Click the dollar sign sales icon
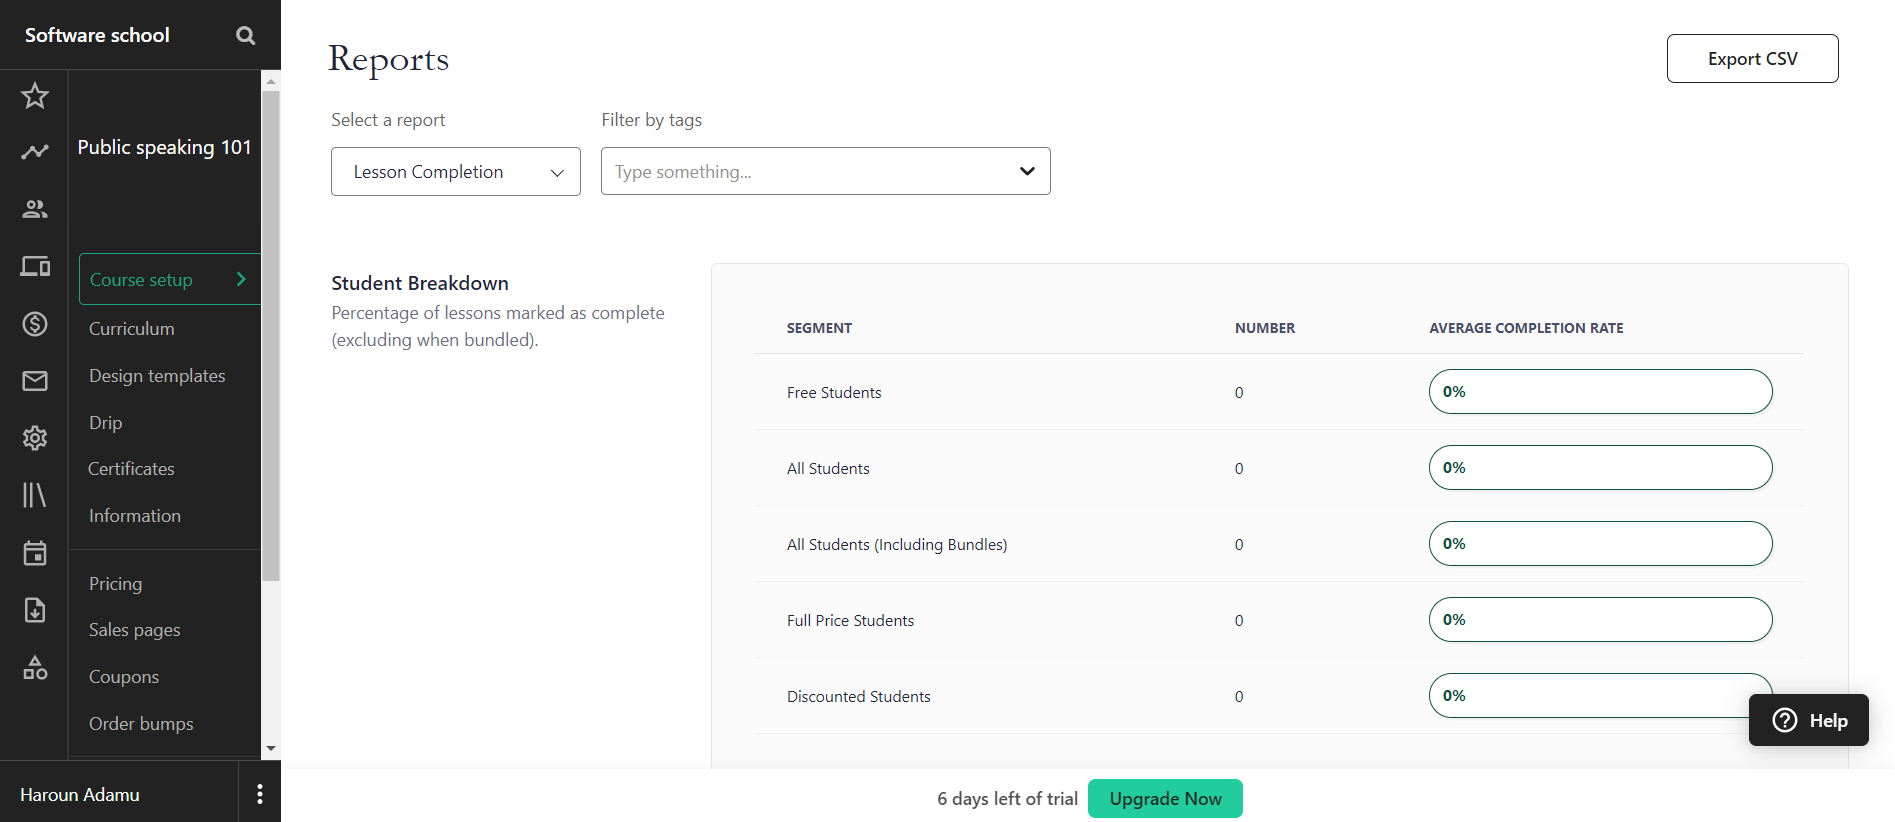This screenshot has width=1895, height=822. pyautogui.click(x=35, y=324)
